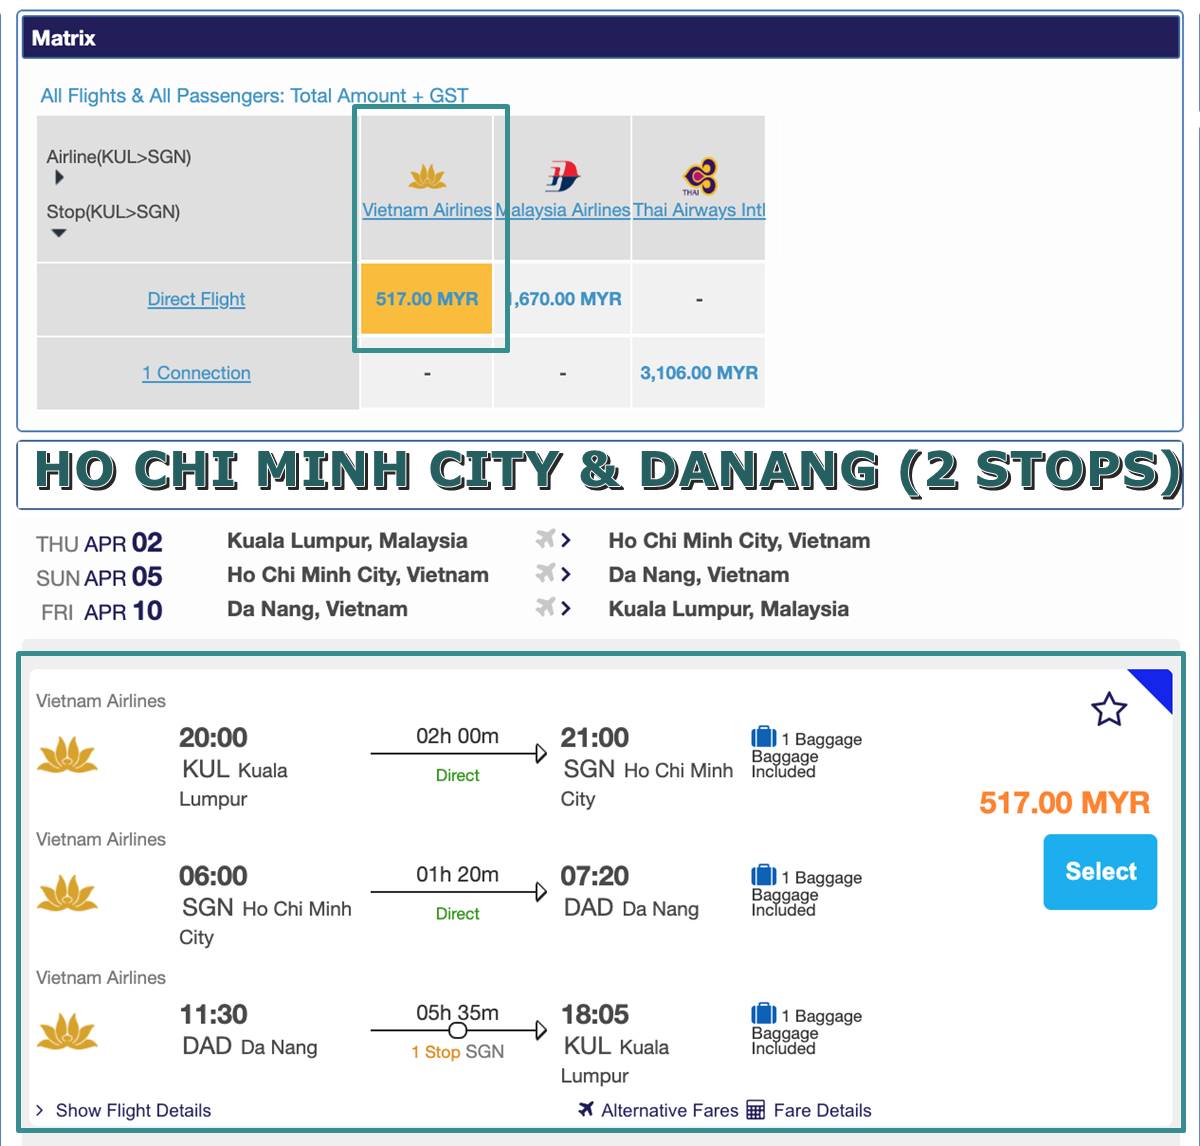Filter by 1 Connection row link
1200x1146 pixels.
pos(196,373)
